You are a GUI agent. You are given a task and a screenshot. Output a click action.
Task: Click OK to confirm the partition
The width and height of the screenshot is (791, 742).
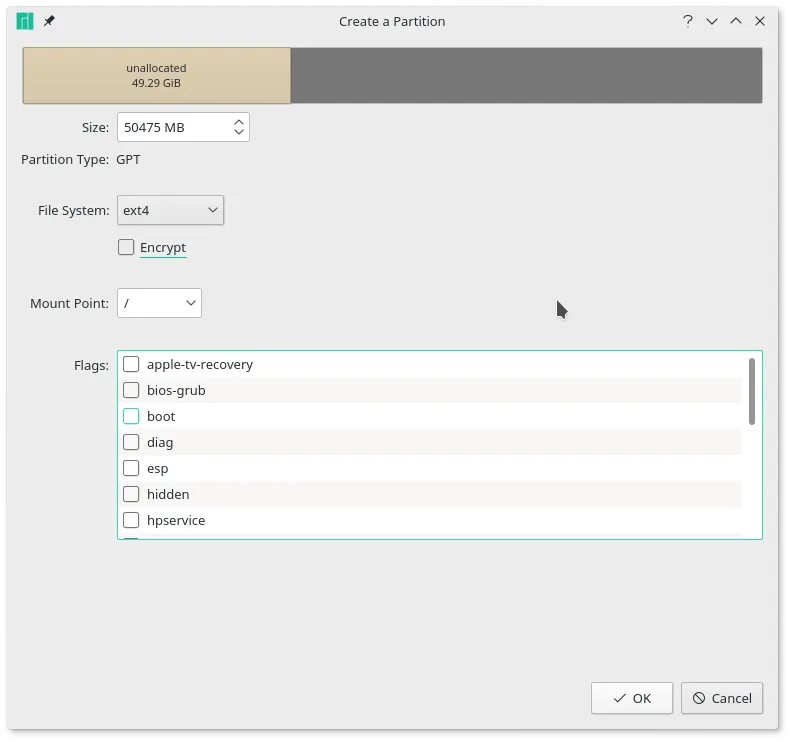pos(632,698)
